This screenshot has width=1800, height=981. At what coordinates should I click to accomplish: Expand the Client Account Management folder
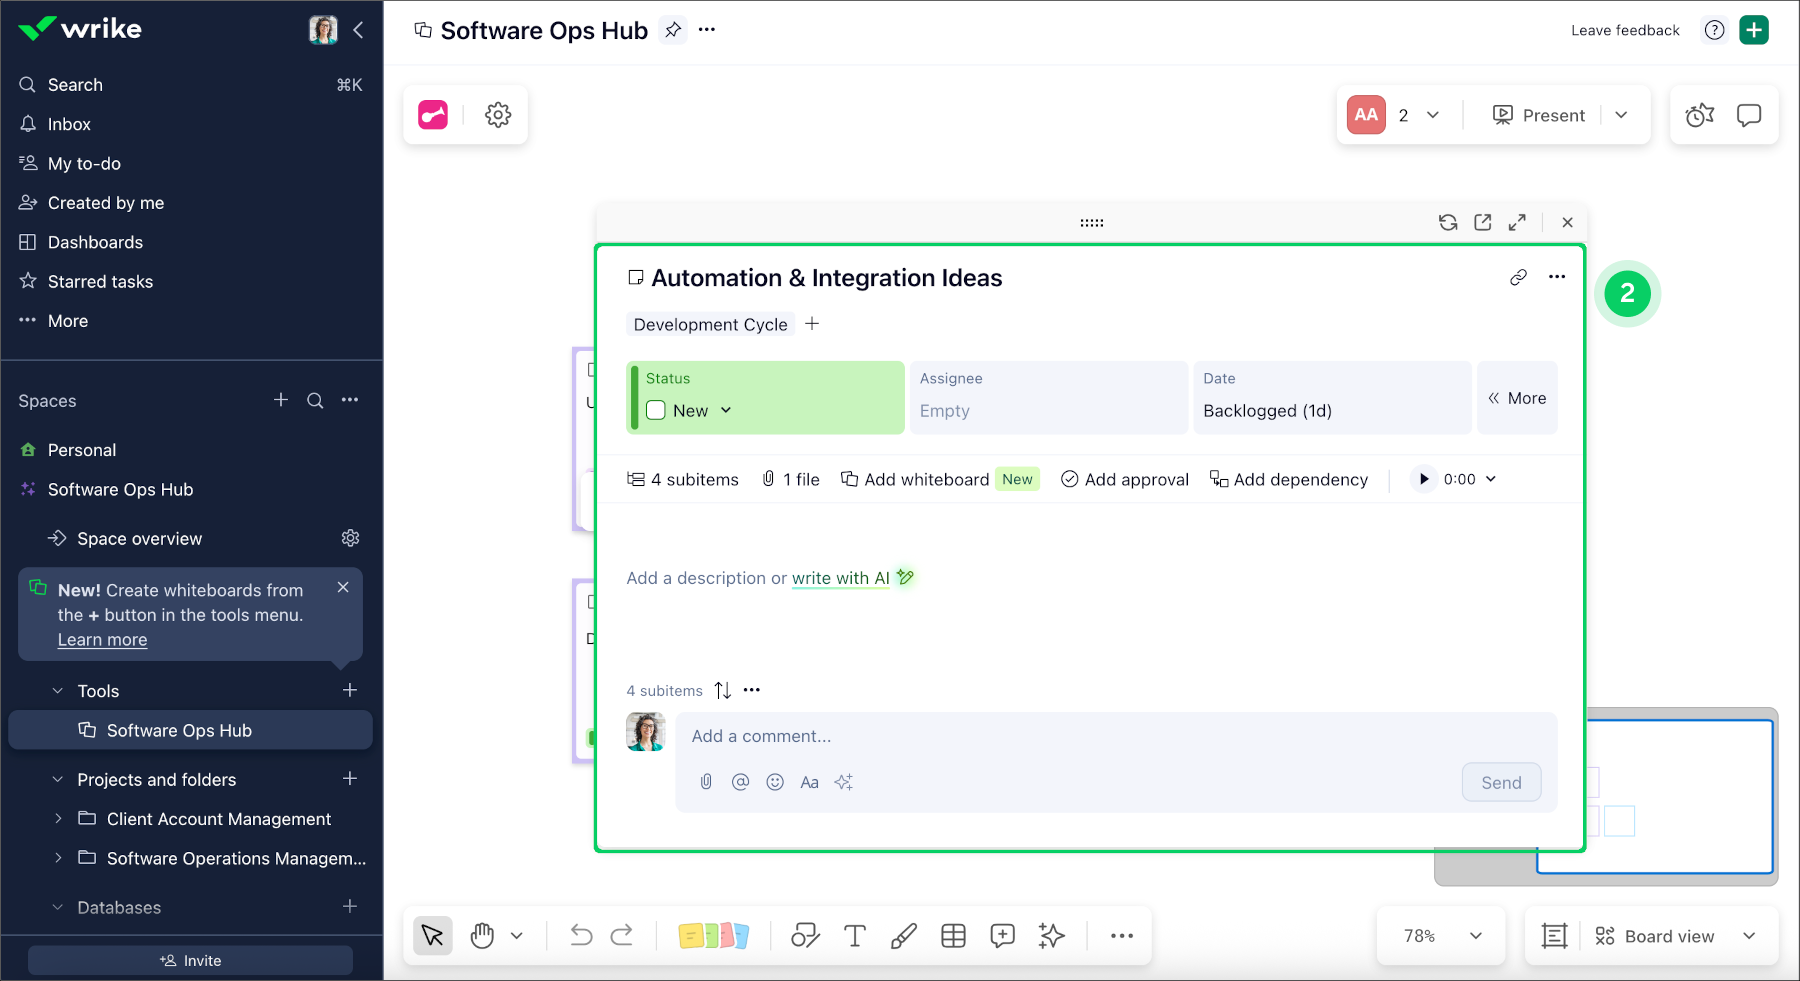[x=58, y=819]
